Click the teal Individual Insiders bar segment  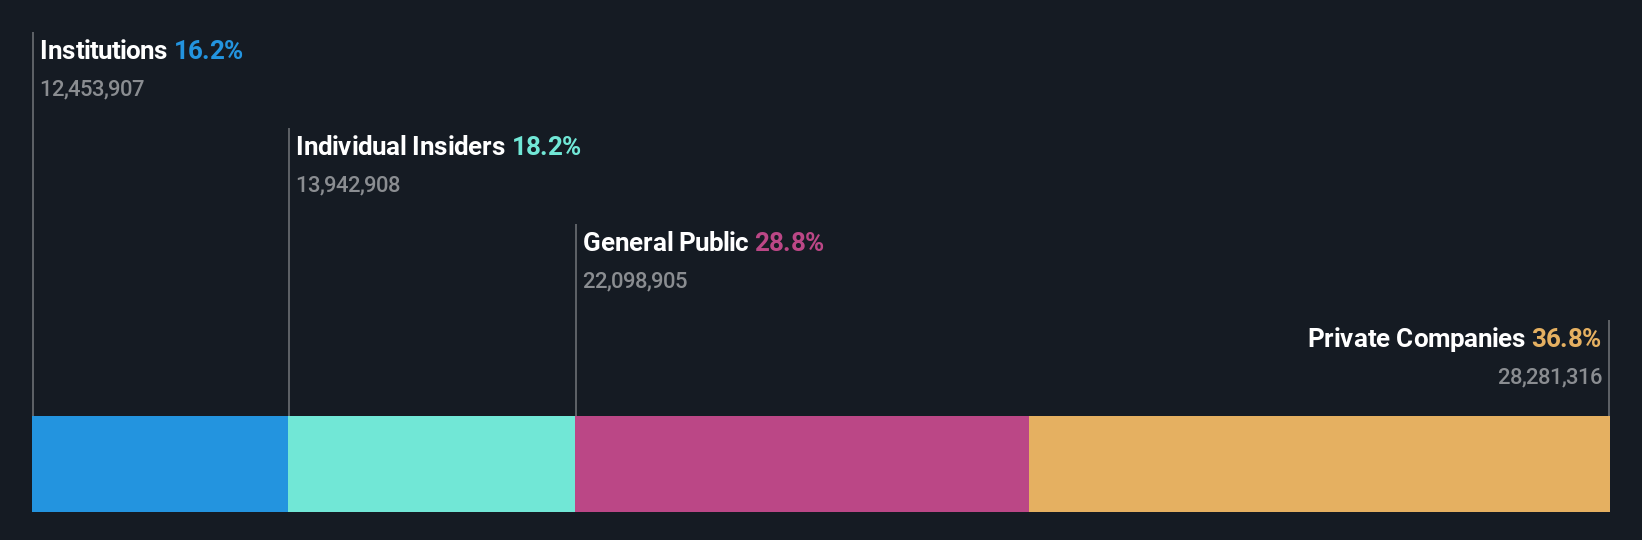point(431,464)
